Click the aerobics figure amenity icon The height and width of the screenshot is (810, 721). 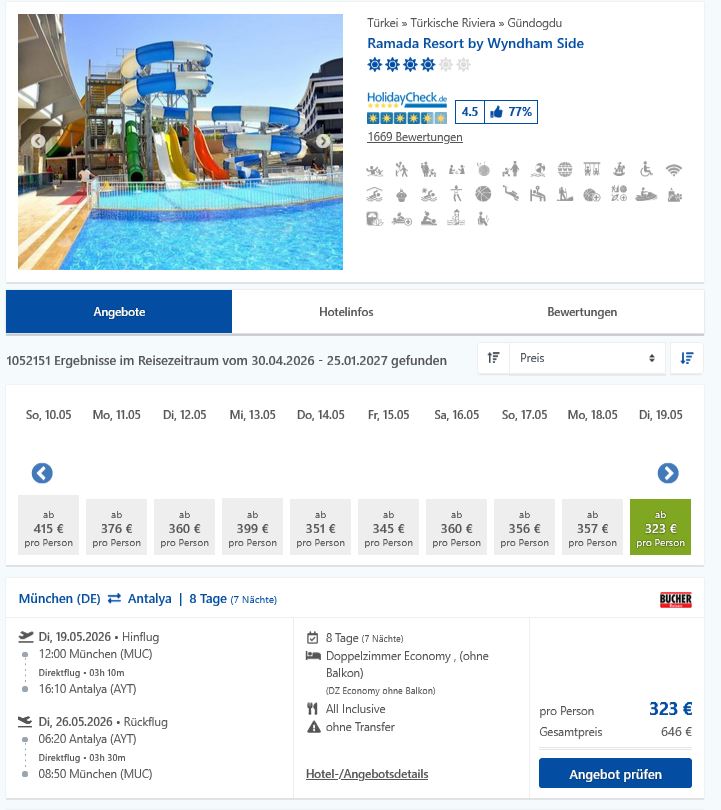click(x=456, y=195)
